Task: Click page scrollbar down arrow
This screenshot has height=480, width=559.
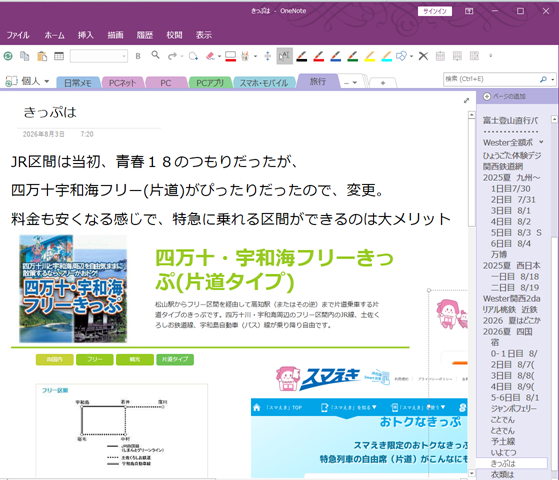Action: [472, 473]
